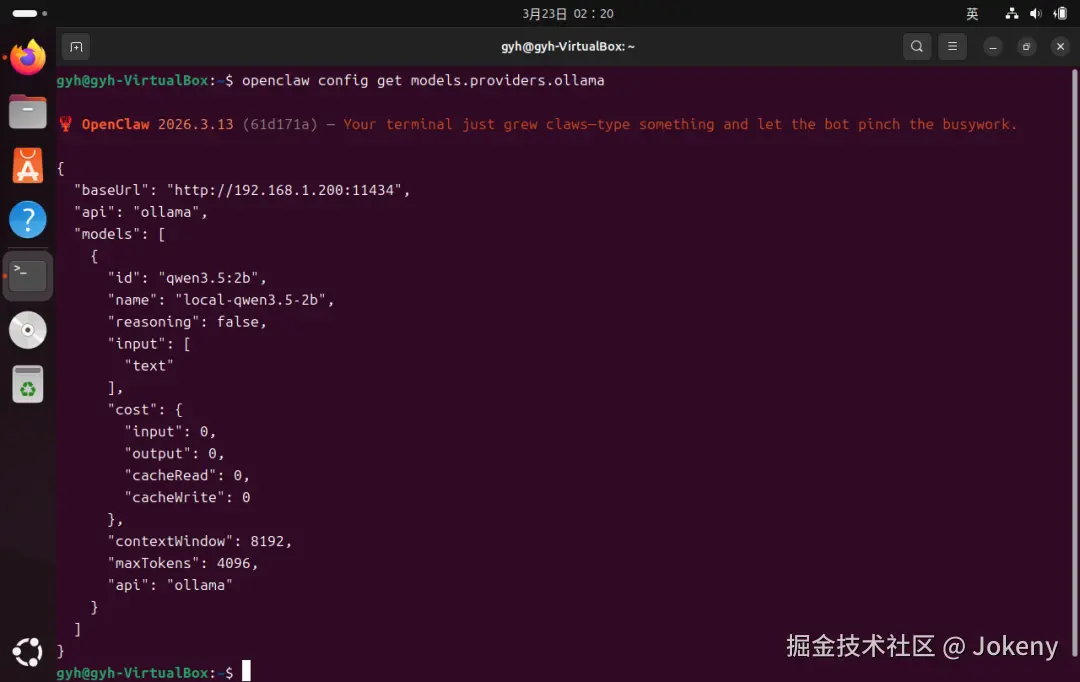Open the terminal hamburger menu
1080x682 pixels.
(x=953, y=46)
